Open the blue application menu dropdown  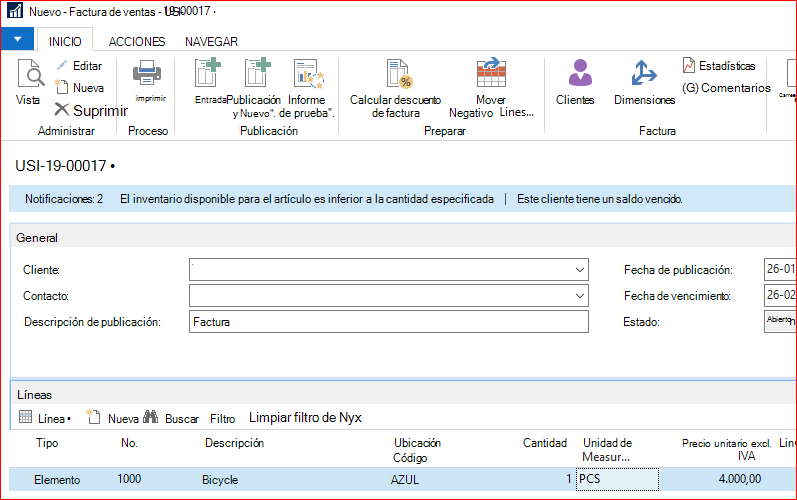pyautogui.click(x=17, y=39)
